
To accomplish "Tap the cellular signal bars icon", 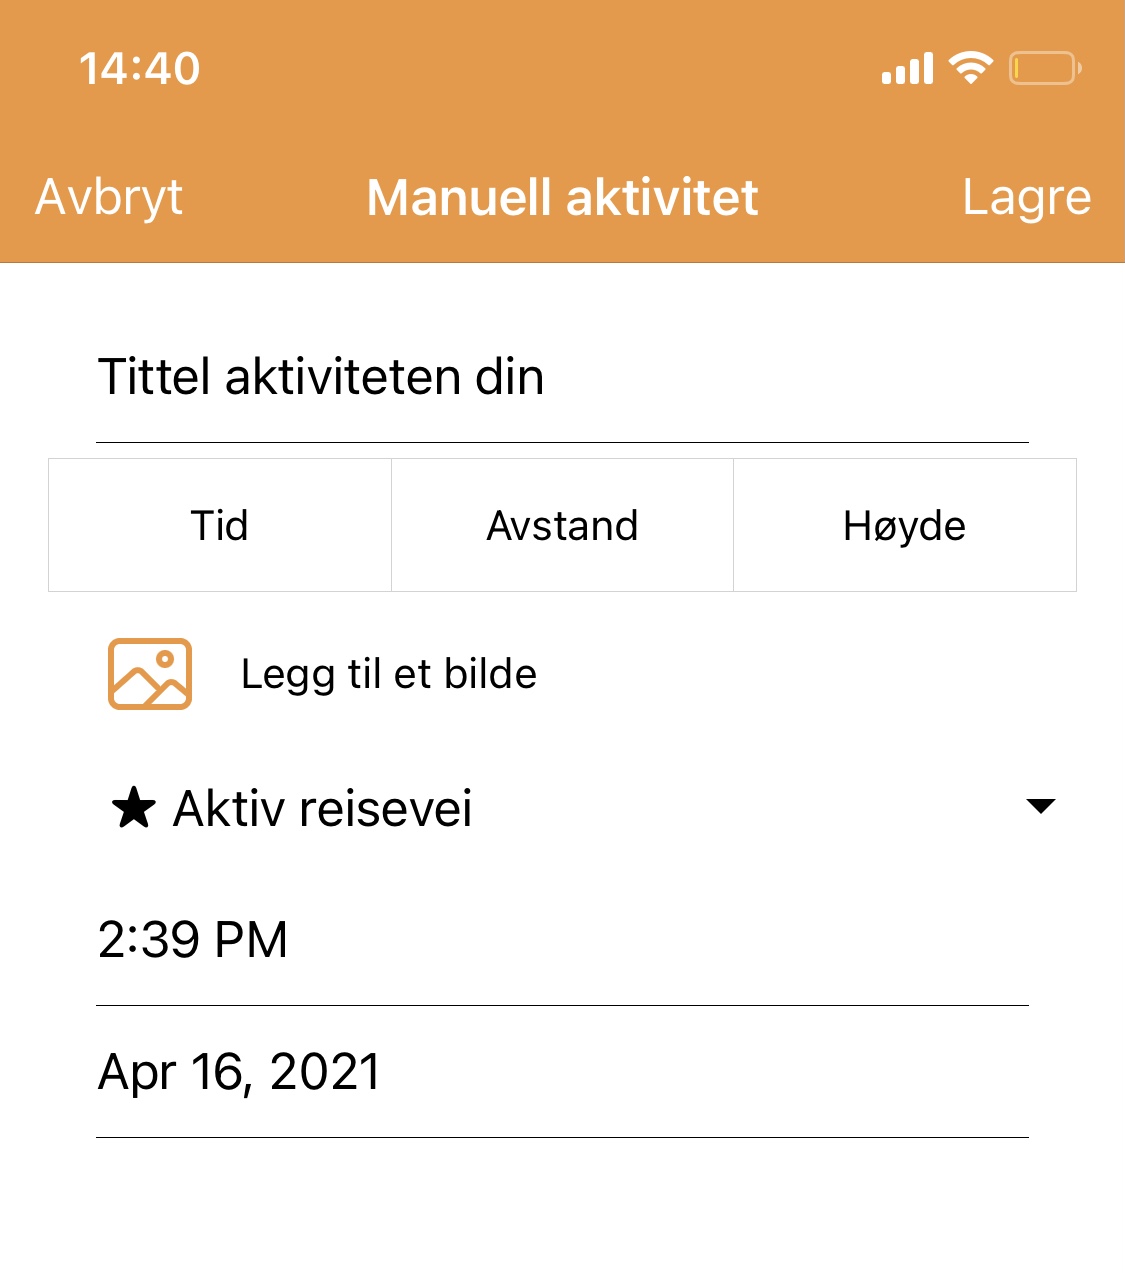I will coord(907,69).
